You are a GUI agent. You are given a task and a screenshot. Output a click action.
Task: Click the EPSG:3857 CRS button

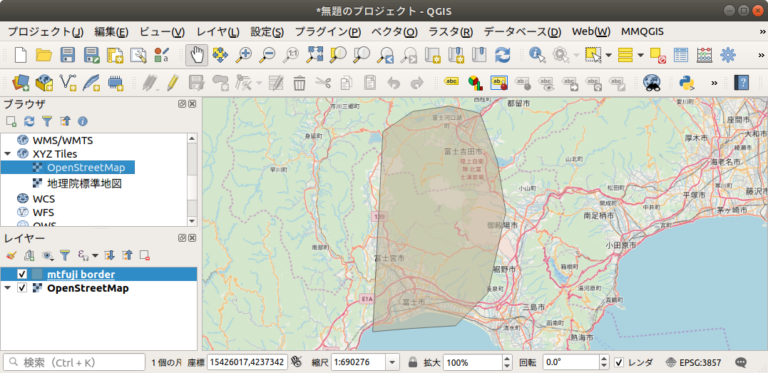pyautogui.click(x=694, y=363)
